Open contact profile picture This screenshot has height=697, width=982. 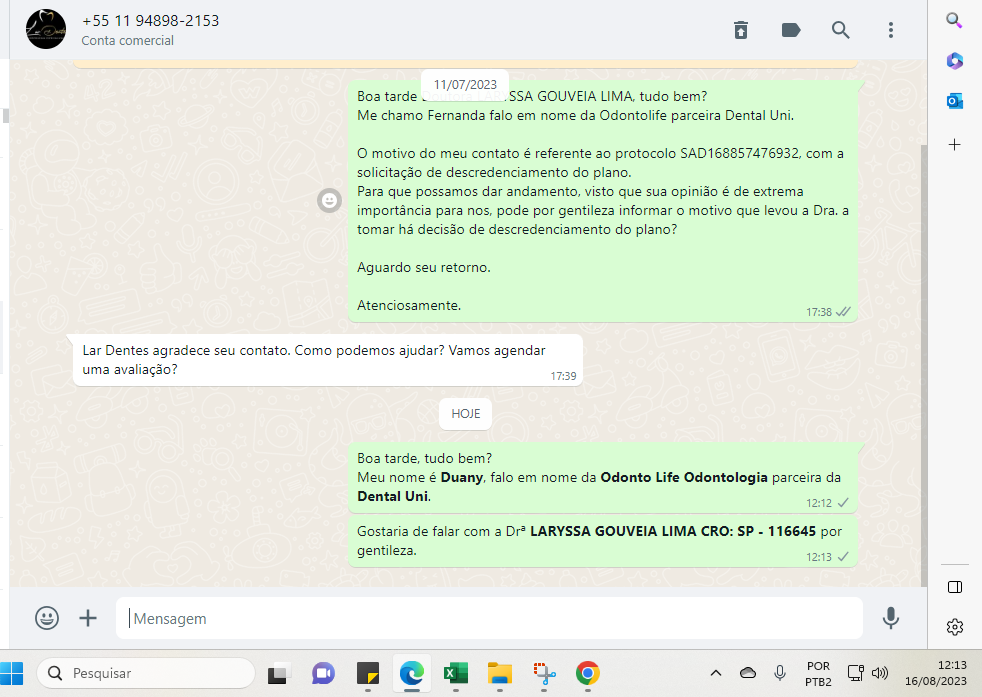(x=46, y=29)
